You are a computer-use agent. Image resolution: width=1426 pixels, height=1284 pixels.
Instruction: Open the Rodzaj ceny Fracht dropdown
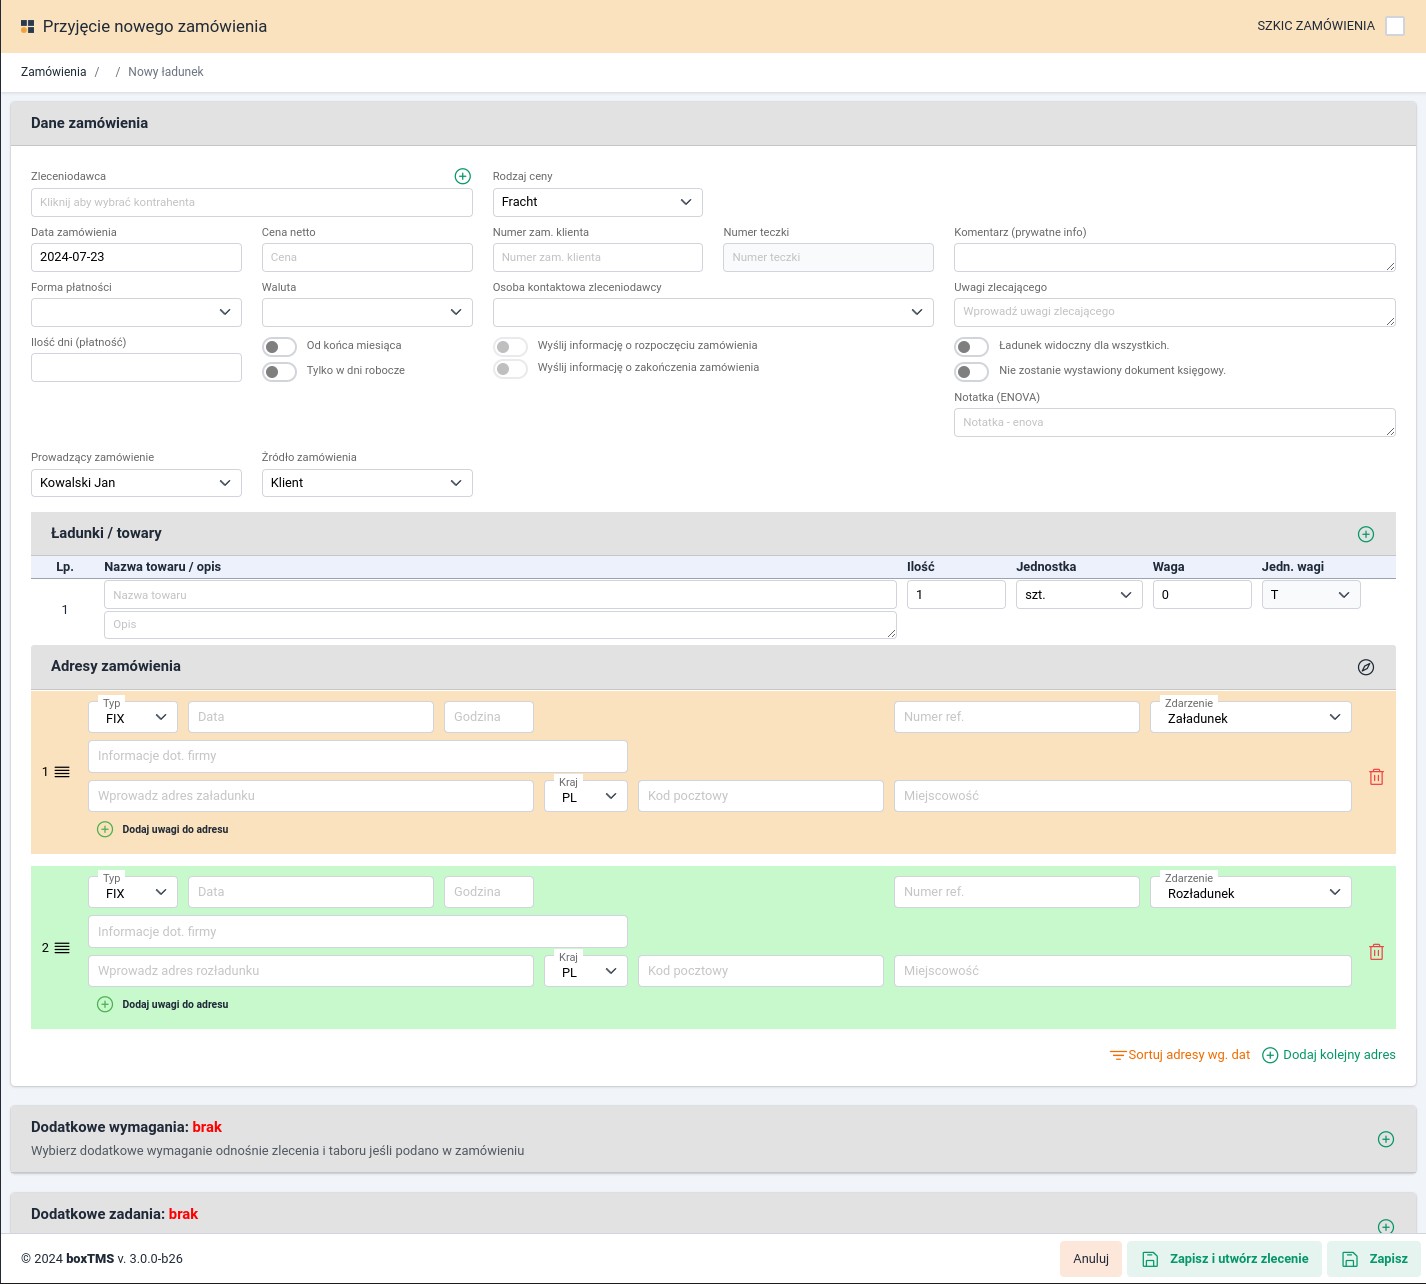coord(597,202)
